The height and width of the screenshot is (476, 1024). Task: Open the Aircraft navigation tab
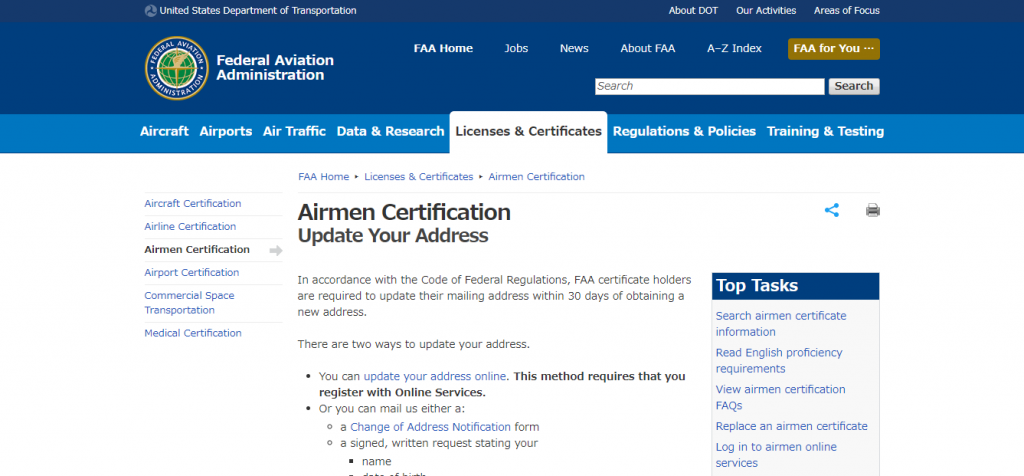[164, 132]
